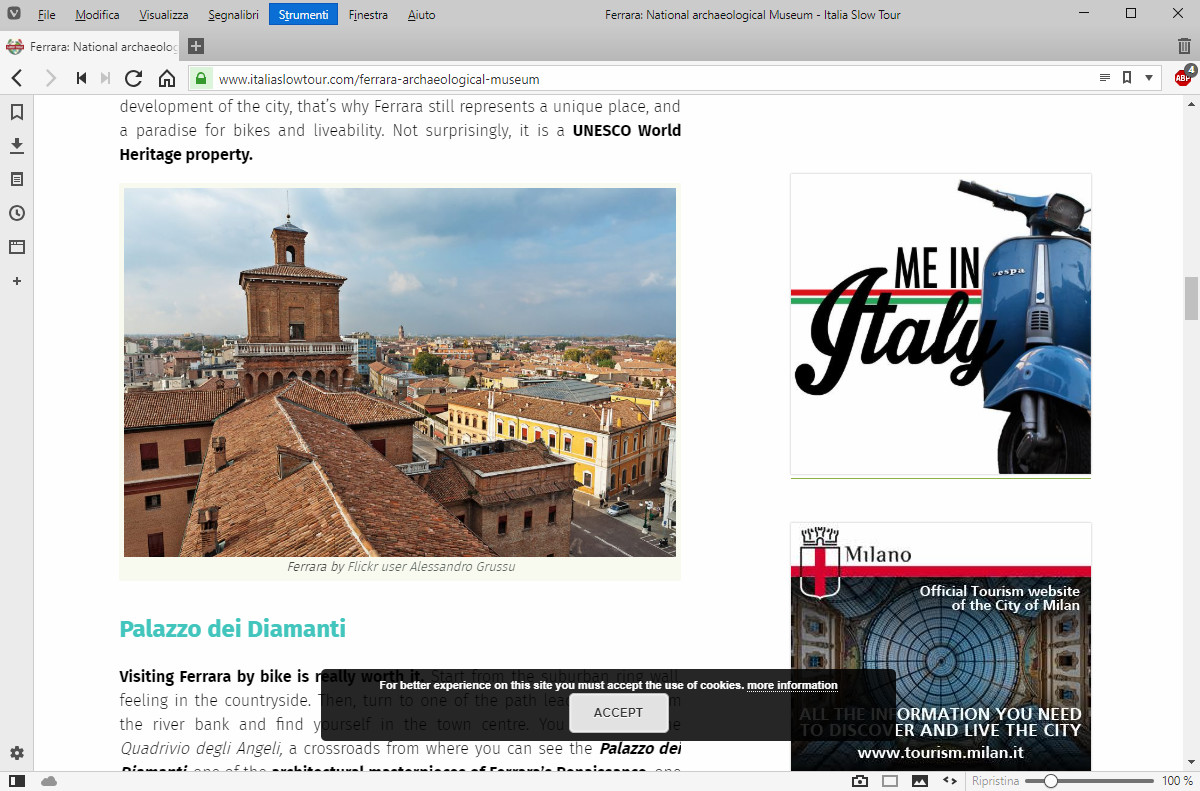Open the Visualizza menu
Screen dimensions: 1200x791
coord(164,15)
